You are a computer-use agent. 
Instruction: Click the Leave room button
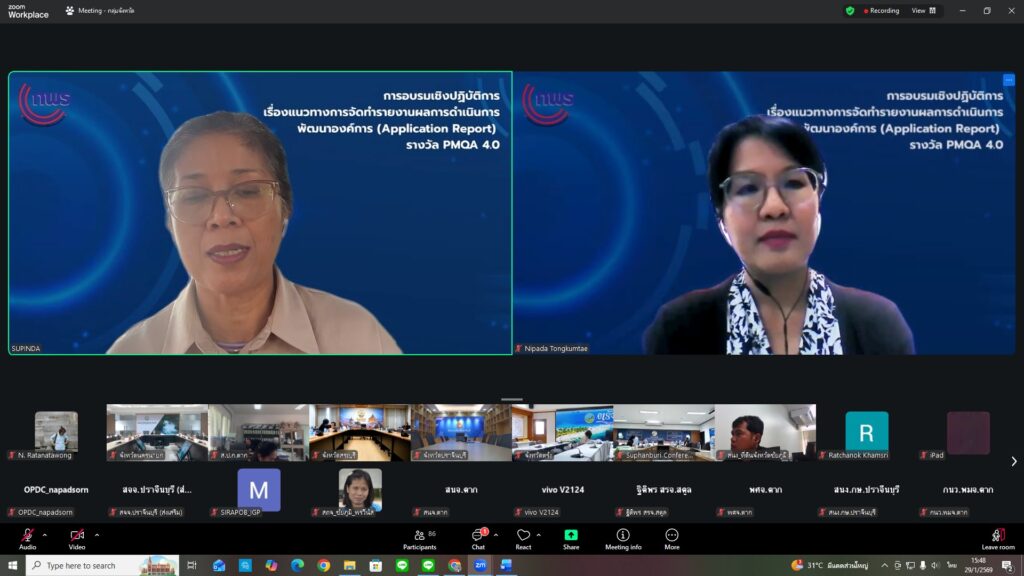pyautogui.click(x=997, y=539)
